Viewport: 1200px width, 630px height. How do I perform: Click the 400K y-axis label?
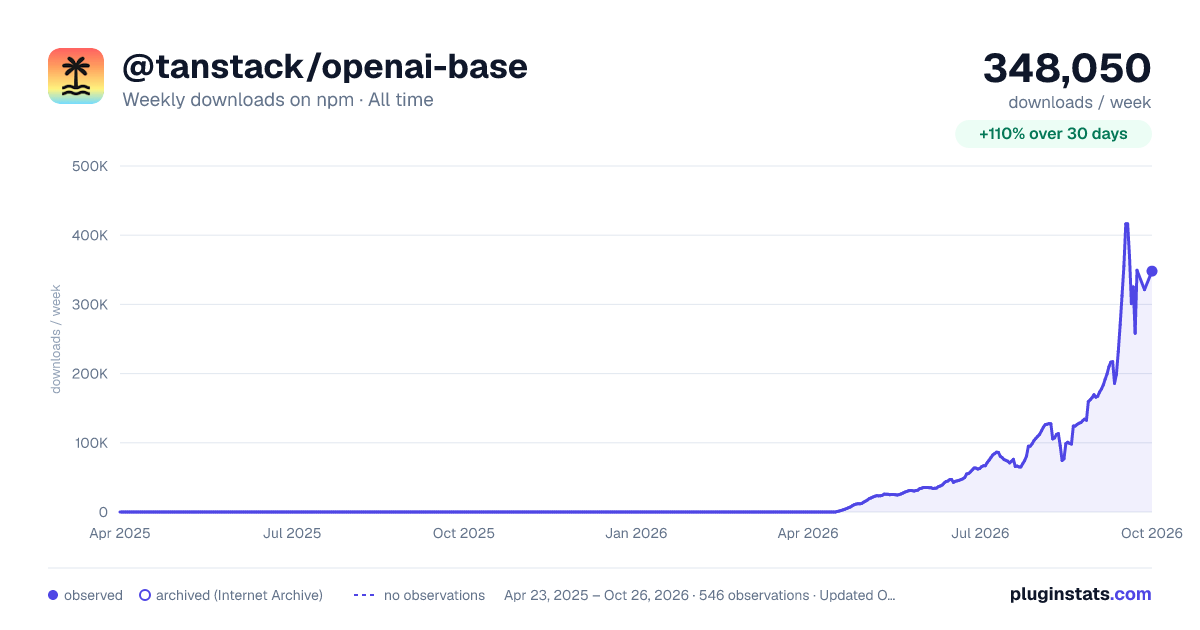(x=90, y=235)
